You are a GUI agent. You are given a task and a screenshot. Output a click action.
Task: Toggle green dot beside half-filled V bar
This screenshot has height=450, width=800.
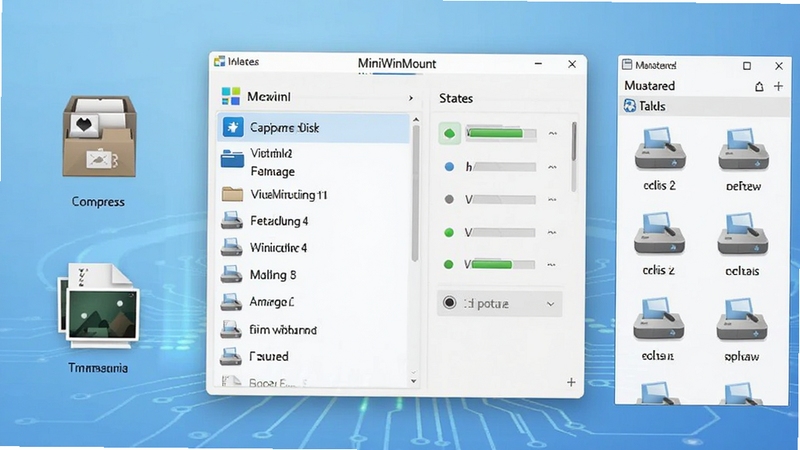[449, 264]
